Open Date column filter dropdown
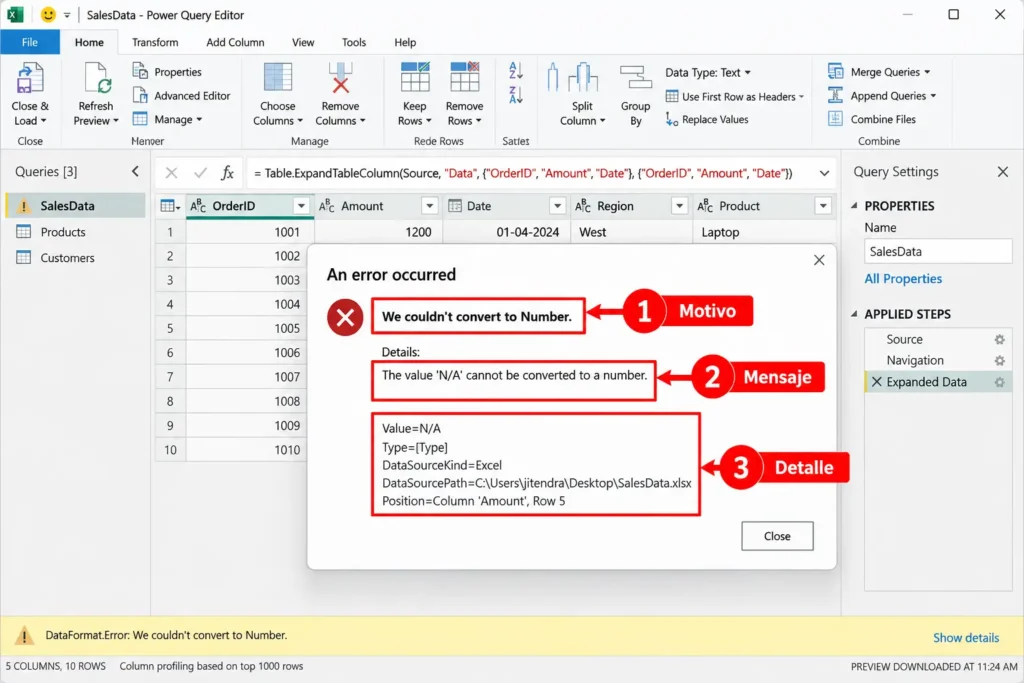The width and height of the screenshot is (1024, 683). coord(557,206)
